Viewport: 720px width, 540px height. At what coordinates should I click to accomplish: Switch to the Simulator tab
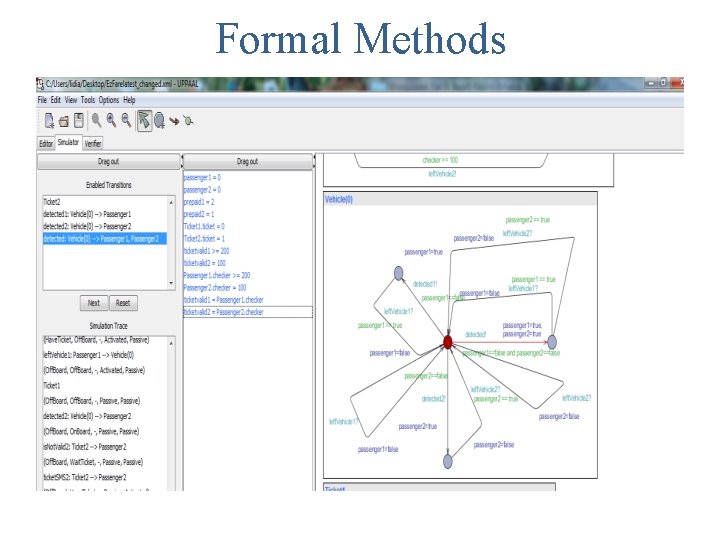[x=68, y=142]
